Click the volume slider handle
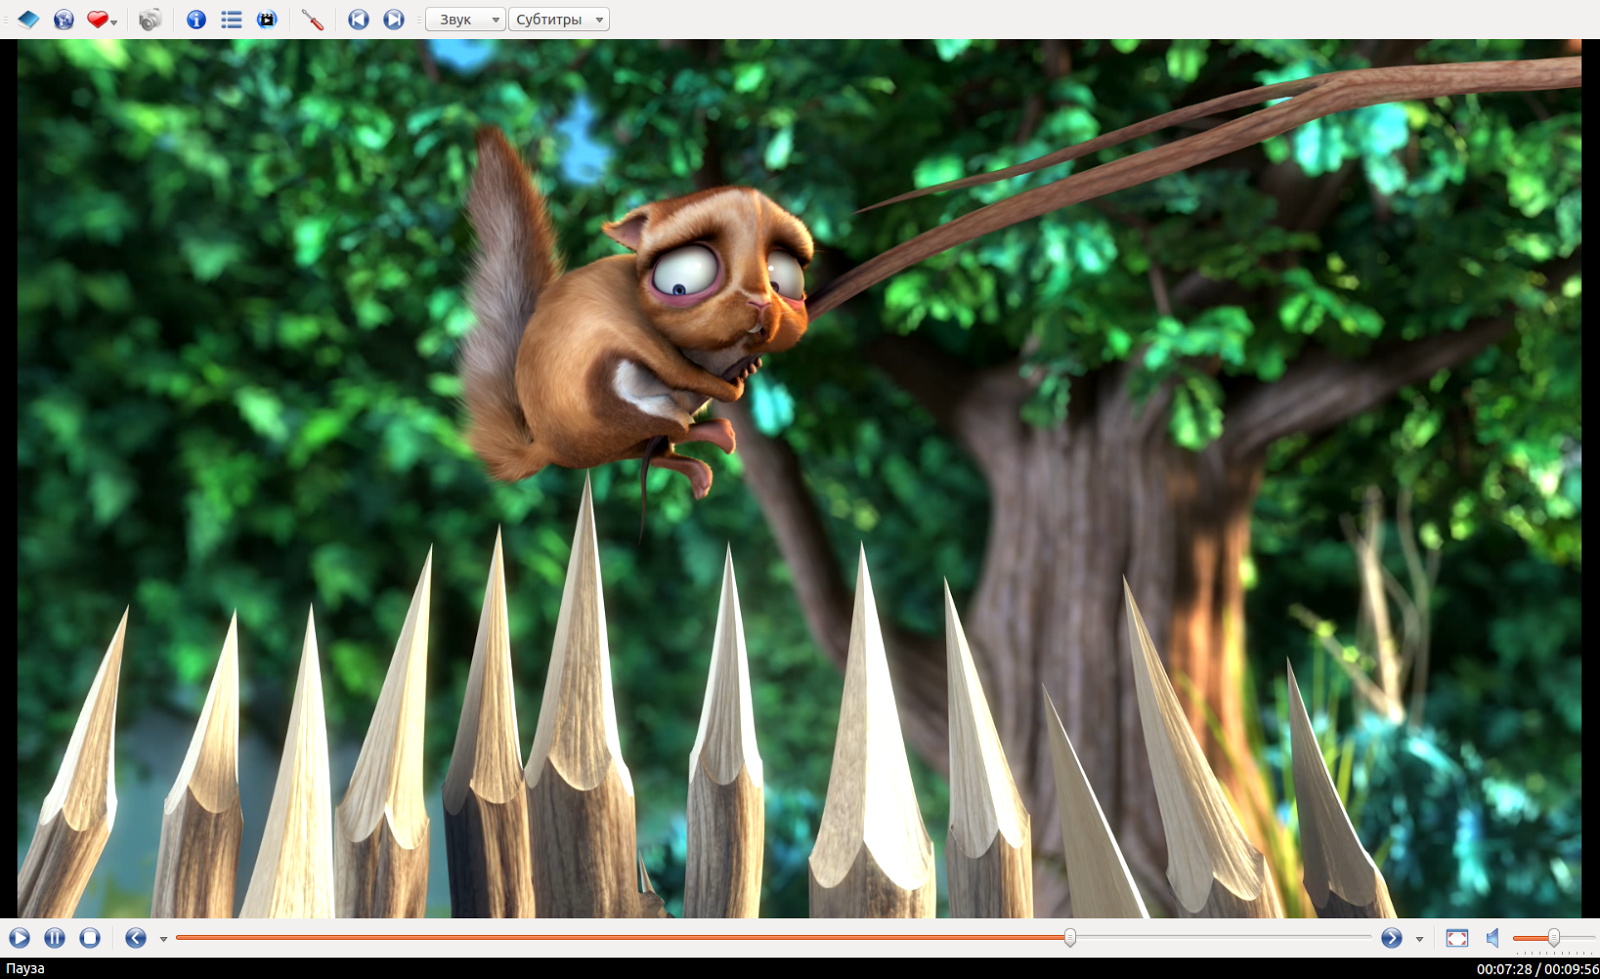The height and width of the screenshot is (979, 1600). [1553, 937]
